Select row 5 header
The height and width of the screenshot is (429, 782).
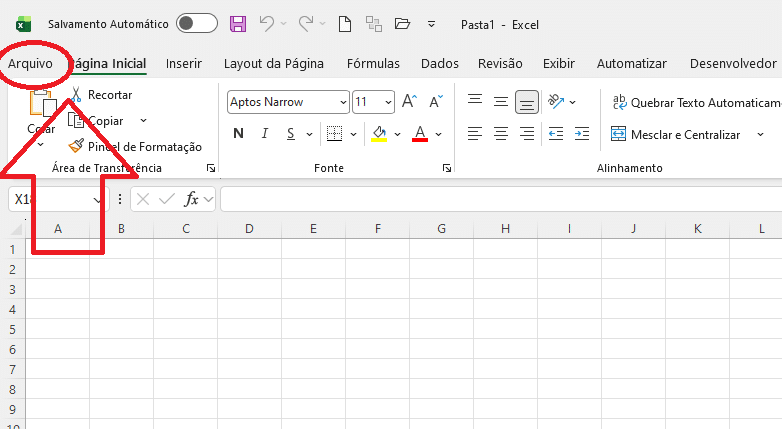tap(12, 329)
